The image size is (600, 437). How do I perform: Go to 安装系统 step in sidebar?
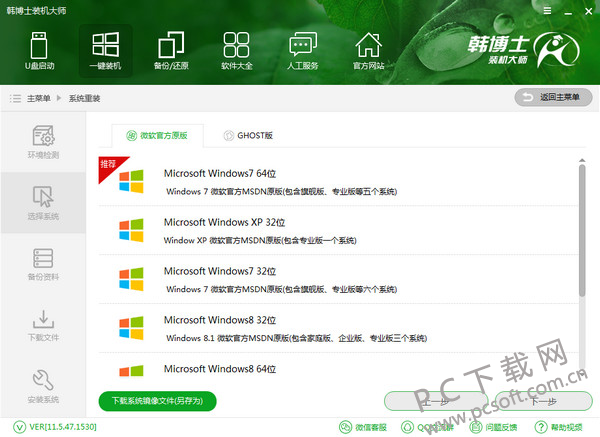[43, 386]
